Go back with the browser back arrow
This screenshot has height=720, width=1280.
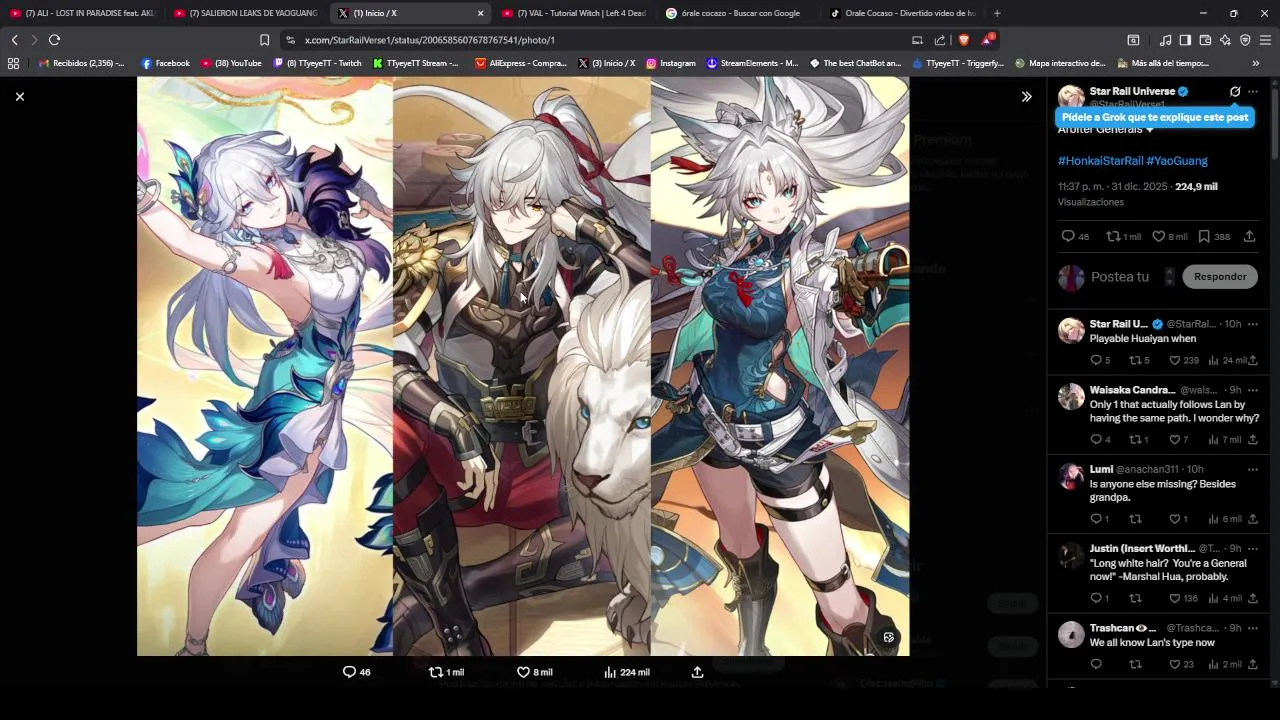coord(14,40)
